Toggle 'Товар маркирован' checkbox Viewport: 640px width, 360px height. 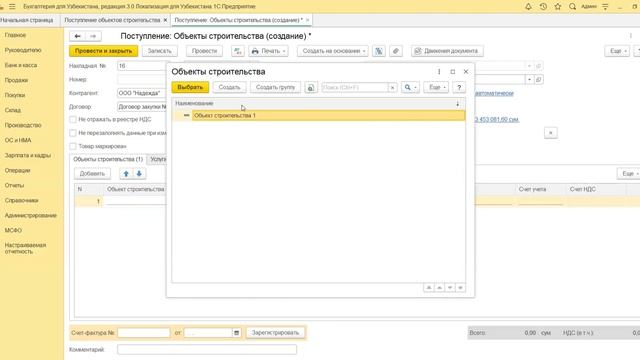(x=73, y=146)
